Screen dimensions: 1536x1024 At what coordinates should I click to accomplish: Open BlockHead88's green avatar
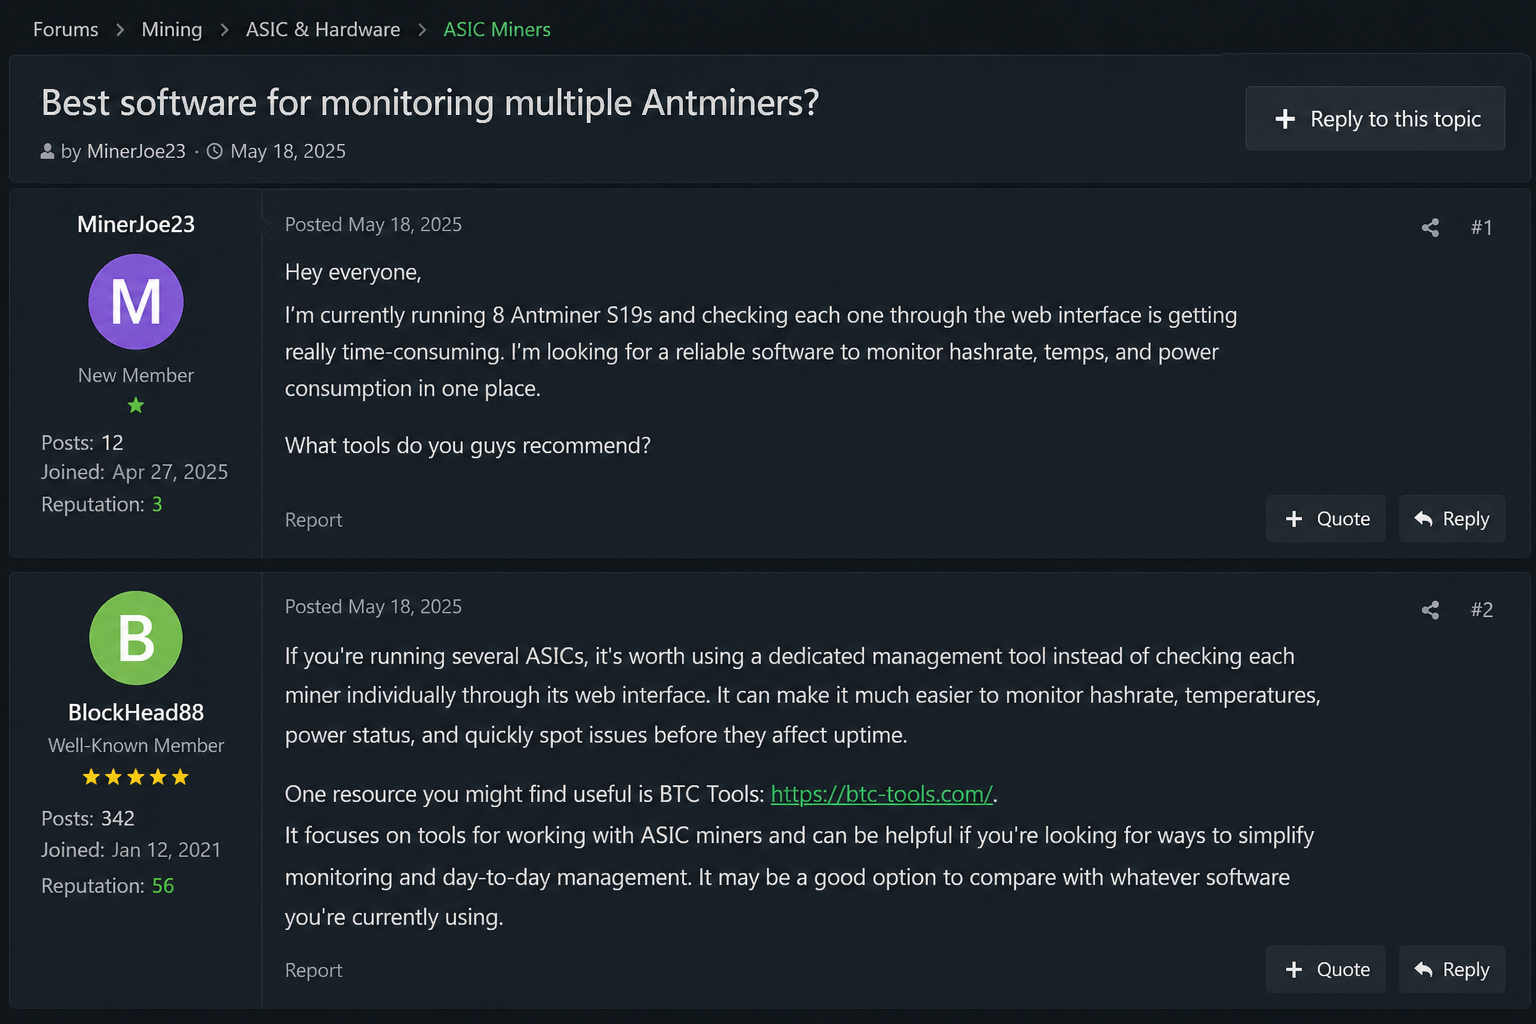point(136,638)
